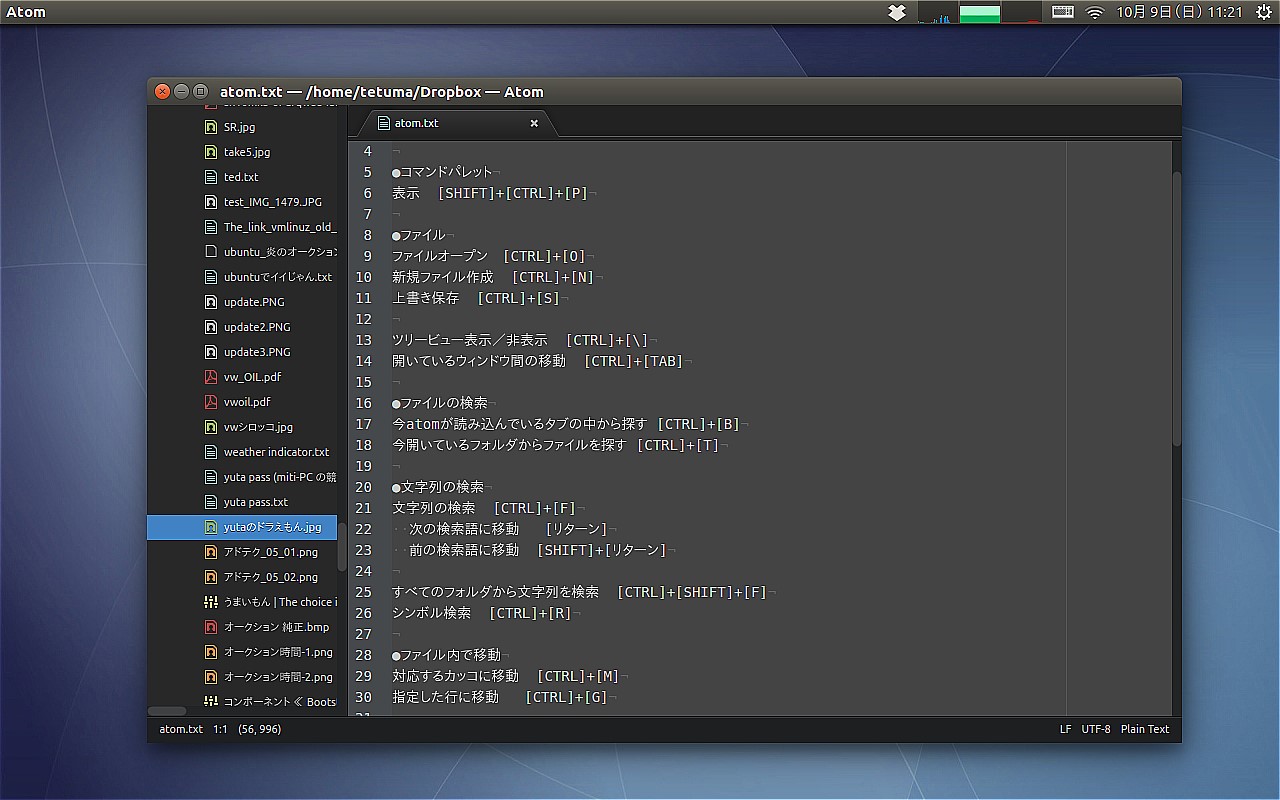The height and width of the screenshot is (800, 1280).
Task: Click line number 20 in the gutter
Action: (x=363, y=487)
